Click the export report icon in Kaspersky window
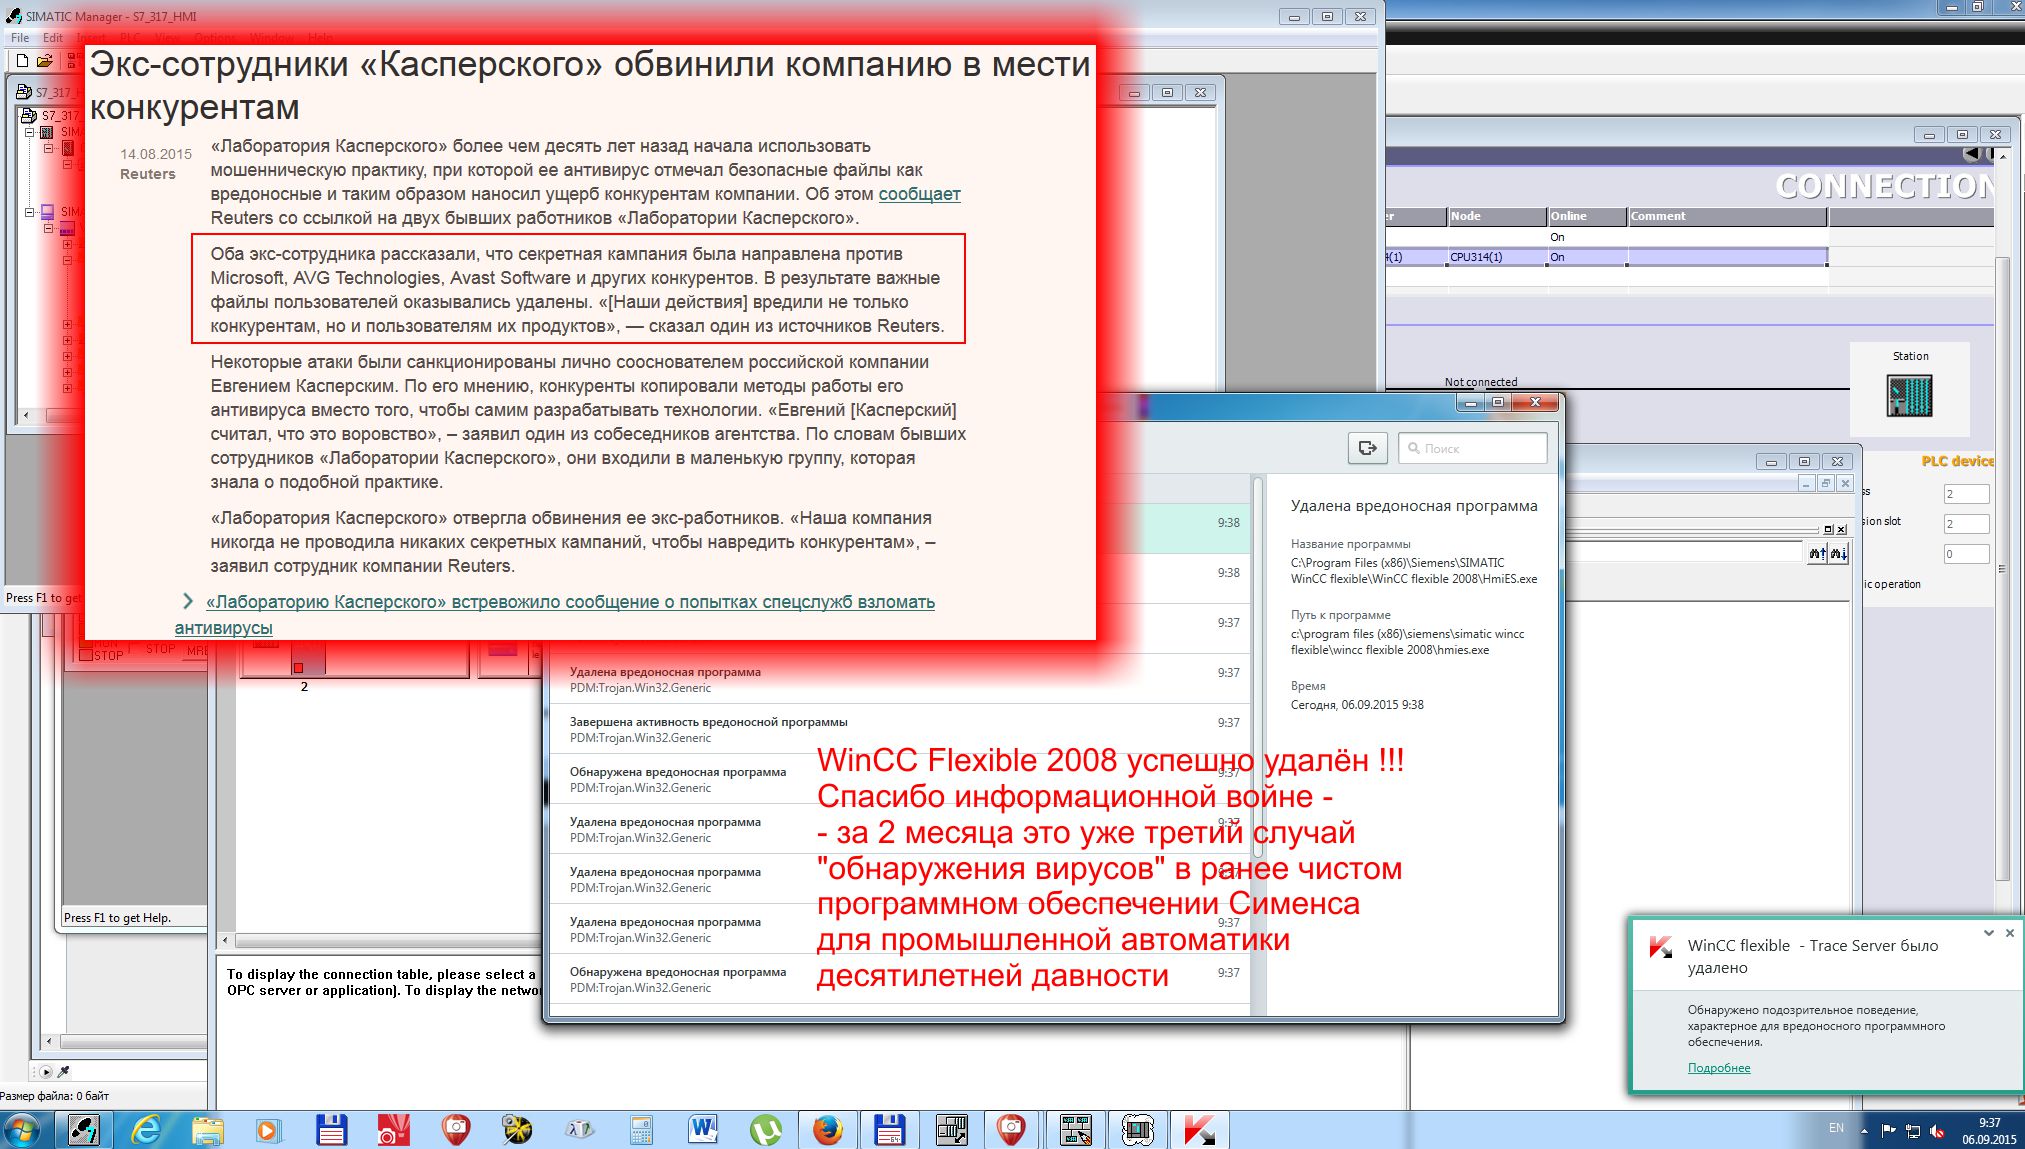The image size is (2025, 1149). click(x=1367, y=448)
